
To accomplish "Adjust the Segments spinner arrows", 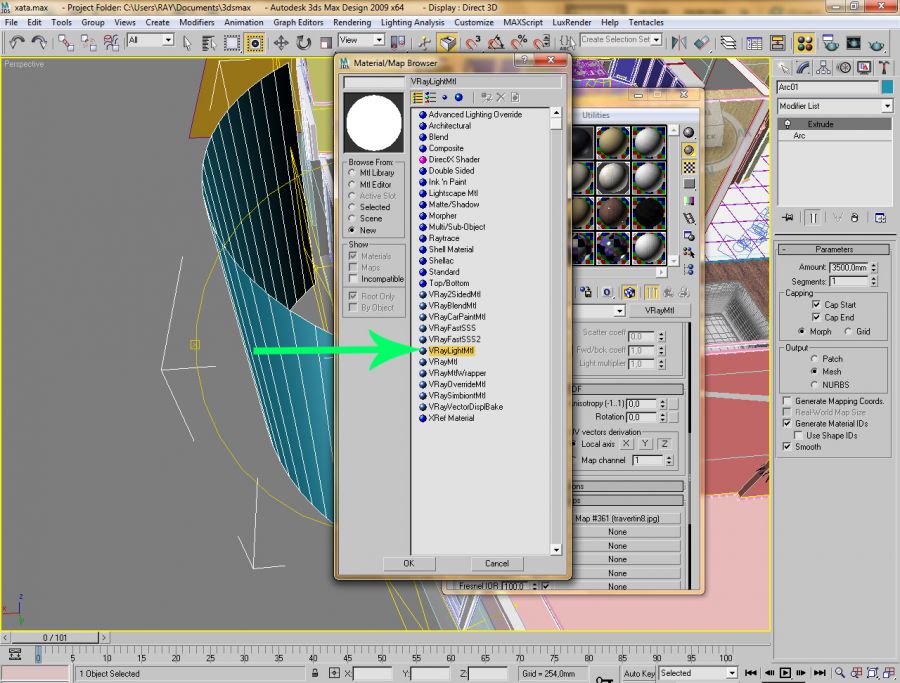I will [x=874, y=281].
